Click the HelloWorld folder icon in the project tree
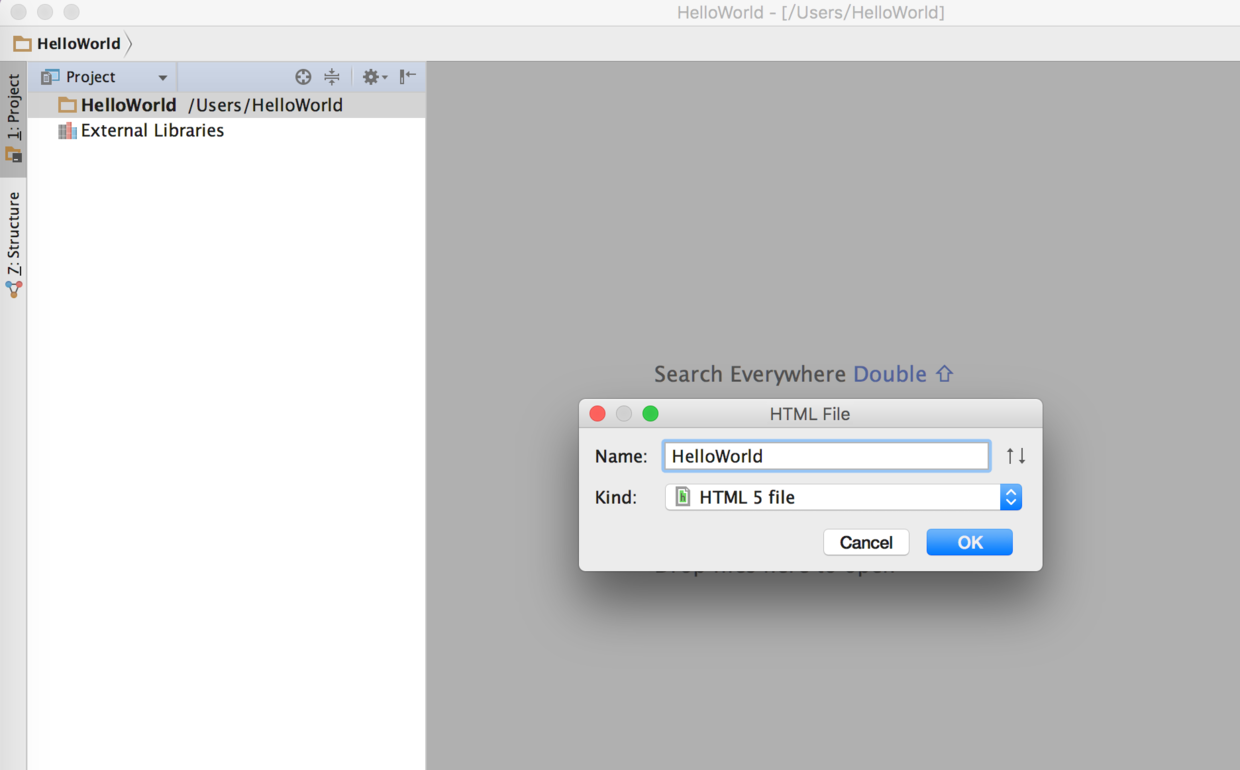Image resolution: width=1240 pixels, height=770 pixels. 67,105
